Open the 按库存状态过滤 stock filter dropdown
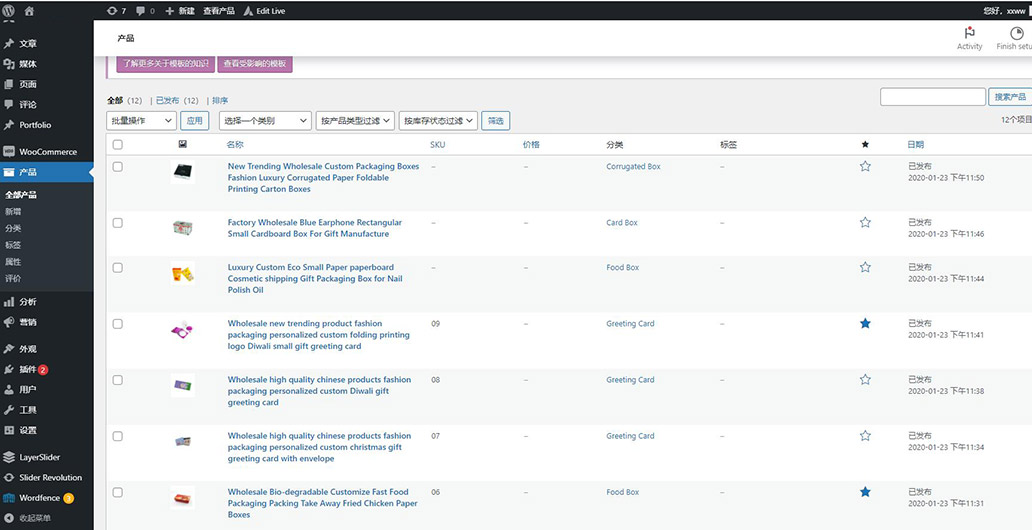The height and width of the screenshot is (530, 1032). click(x=438, y=121)
